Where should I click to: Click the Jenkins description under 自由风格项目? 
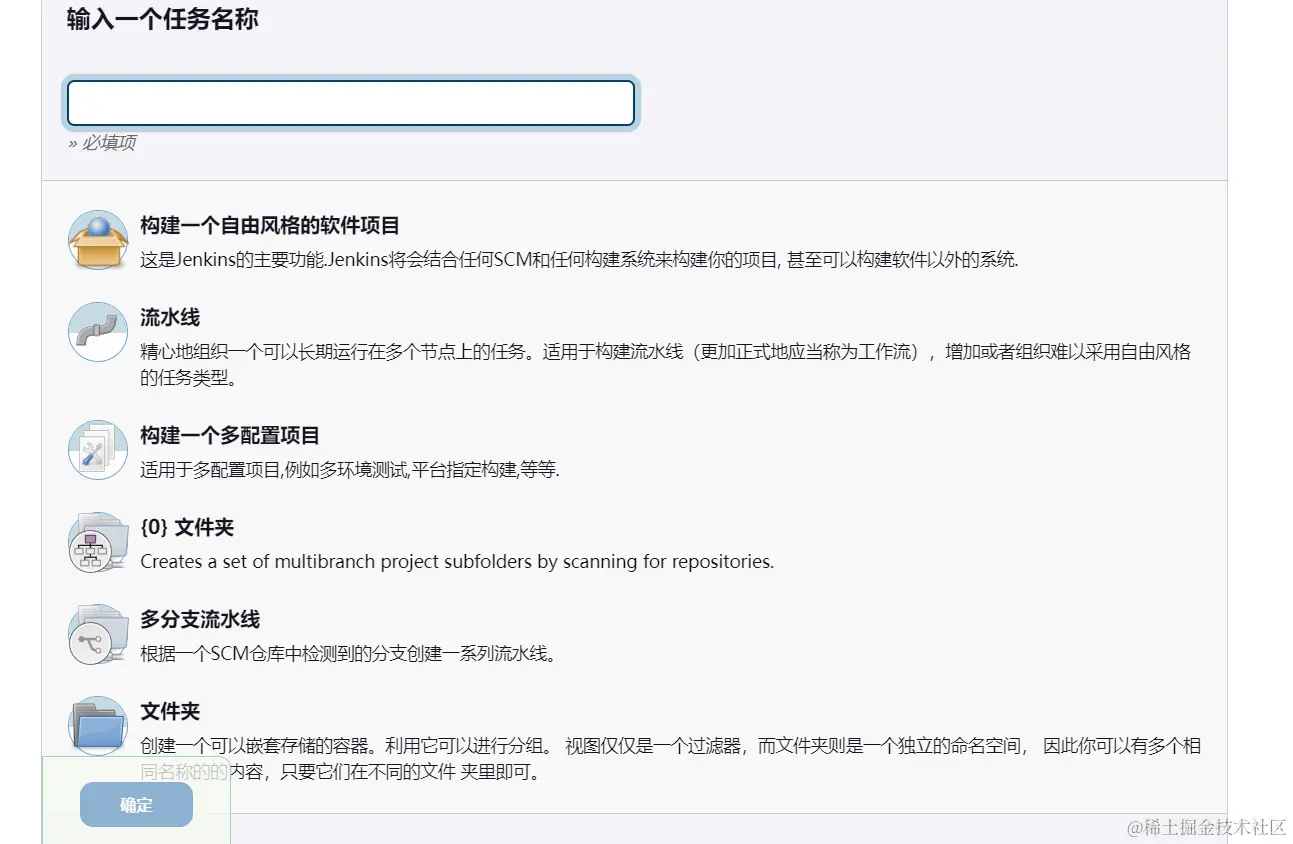coord(580,259)
